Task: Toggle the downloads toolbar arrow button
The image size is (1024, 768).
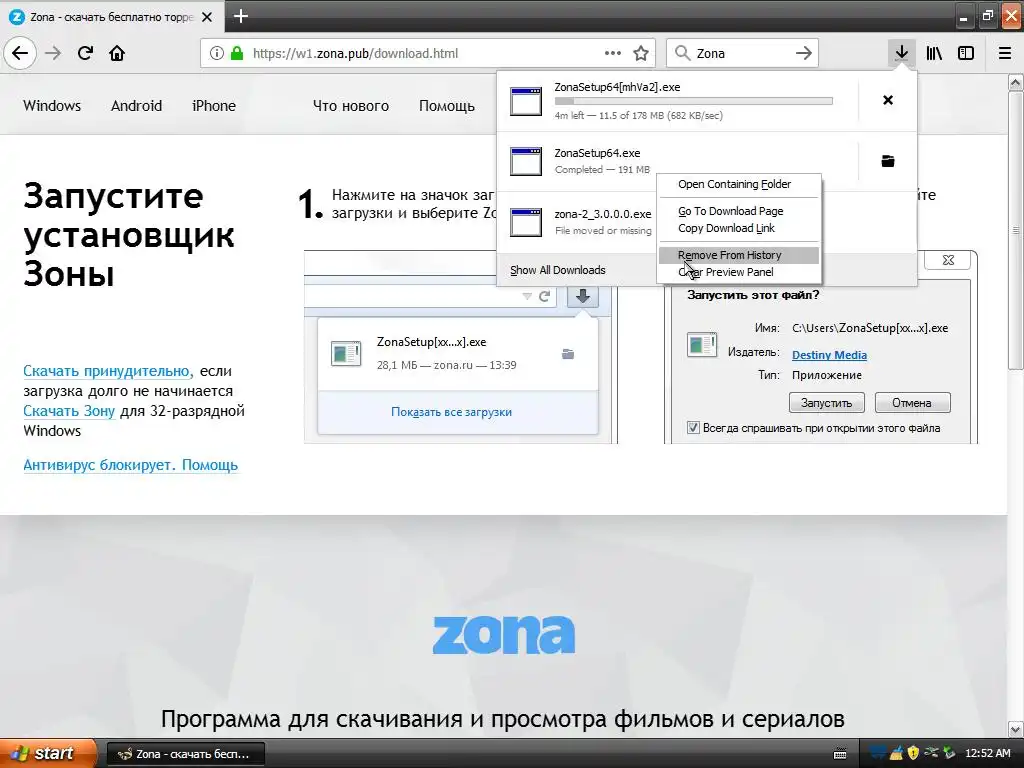Action: click(x=901, y=53)
